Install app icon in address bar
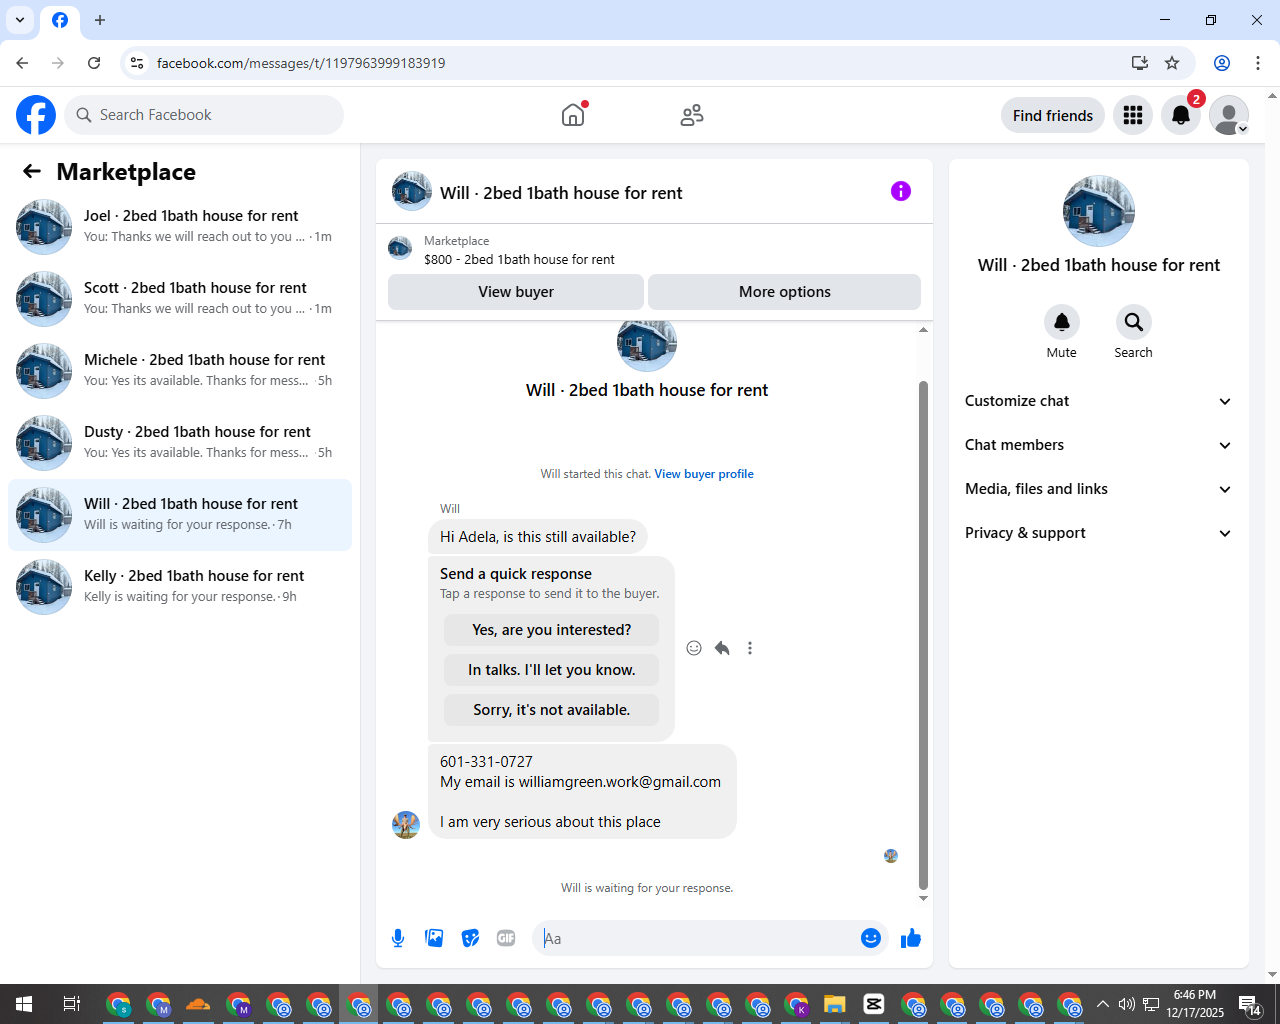Screen dimensions: 1280x1024 point(1139,63)
